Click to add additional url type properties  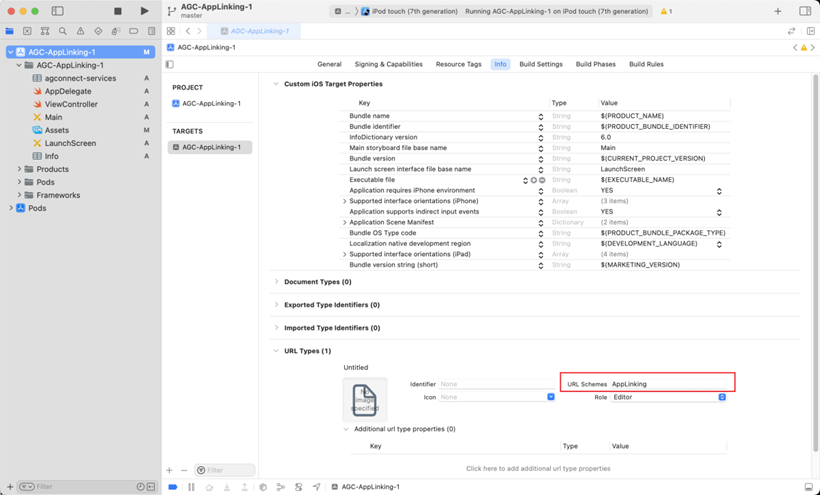[538, 468]
